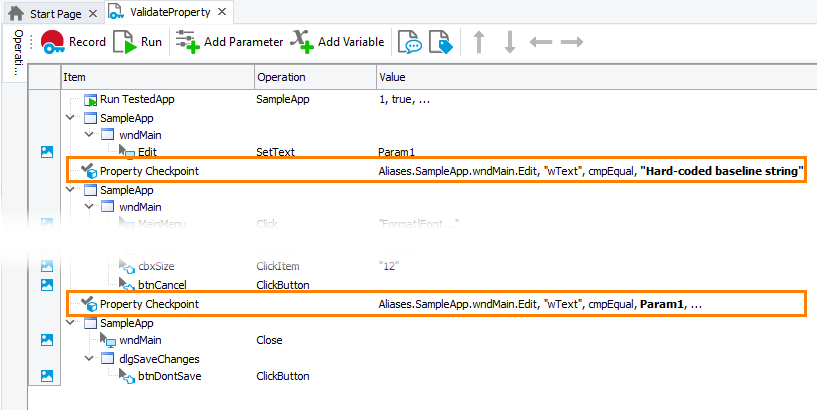Viewport: 817px width, 410px height.
Task: Collapse the dlgSaveChanges node
Action: (x=89, y=358)
